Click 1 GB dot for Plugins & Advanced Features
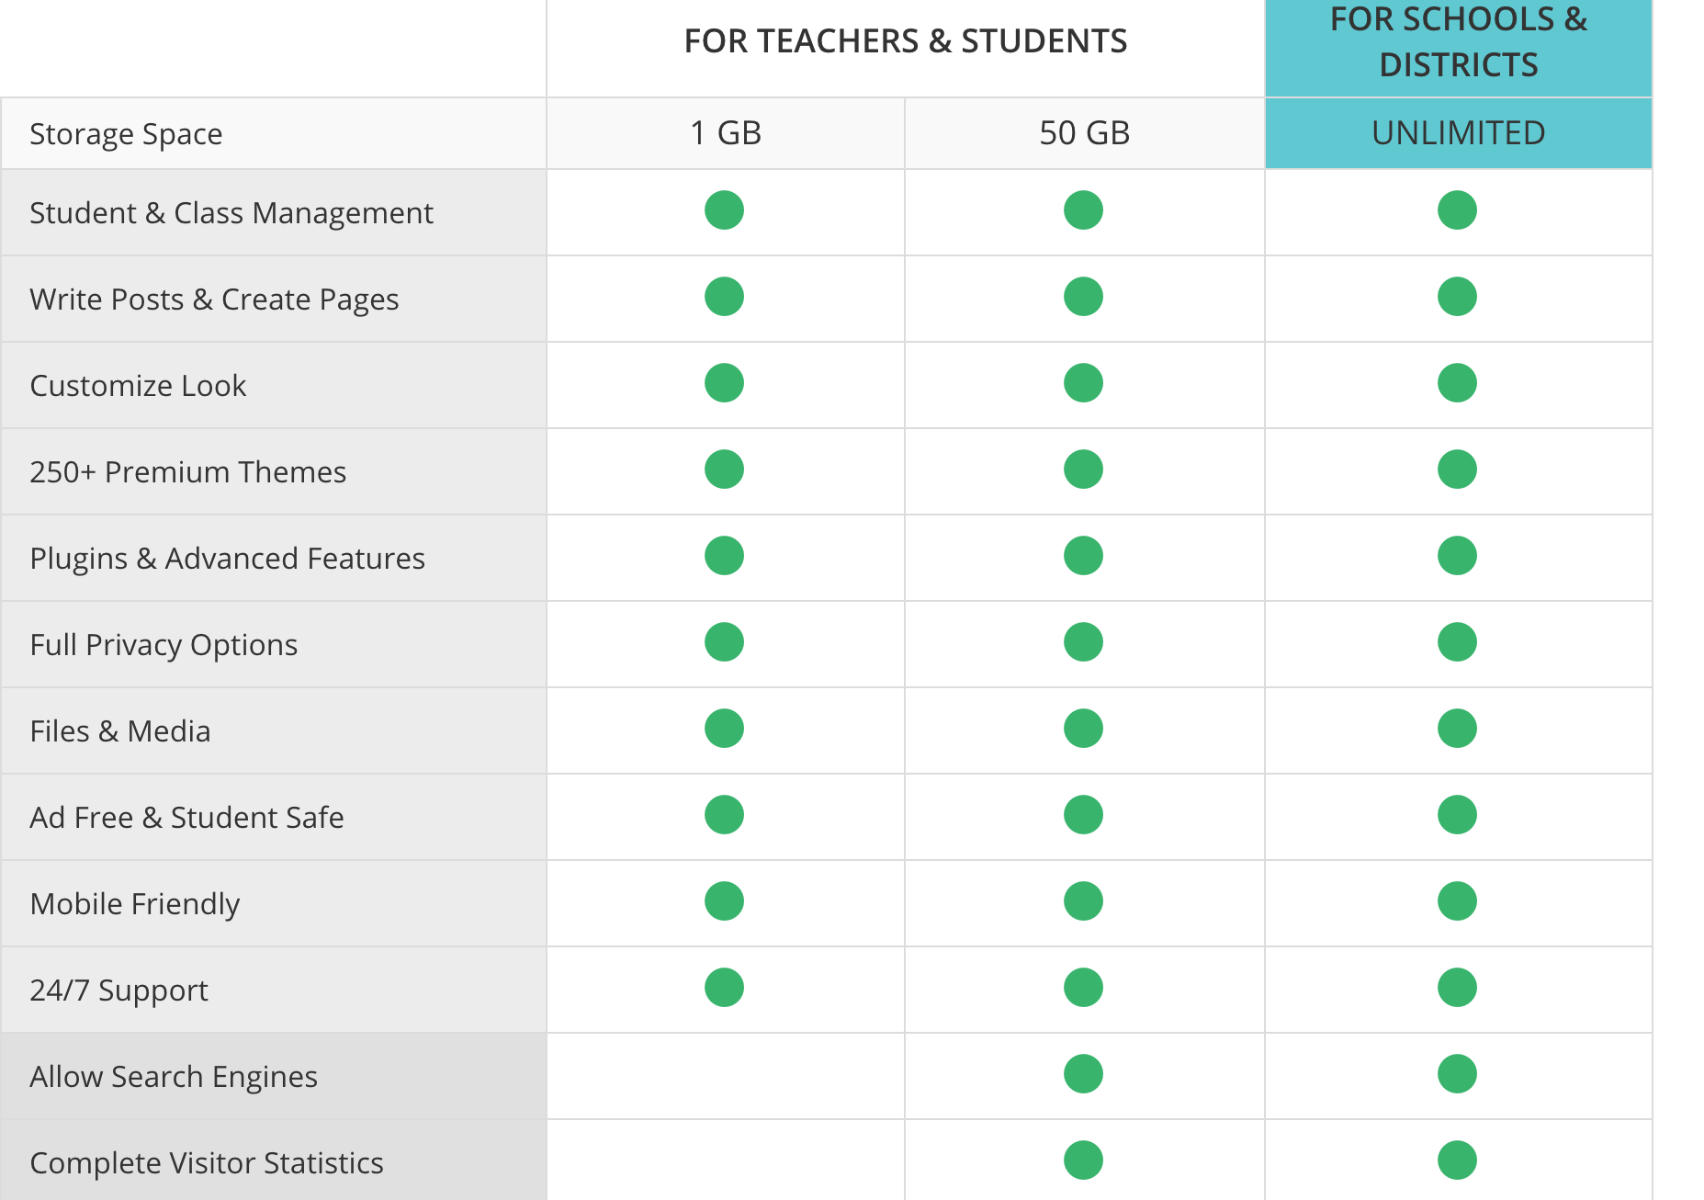Screen dimensions: 1704x1200 click(724, 556)
